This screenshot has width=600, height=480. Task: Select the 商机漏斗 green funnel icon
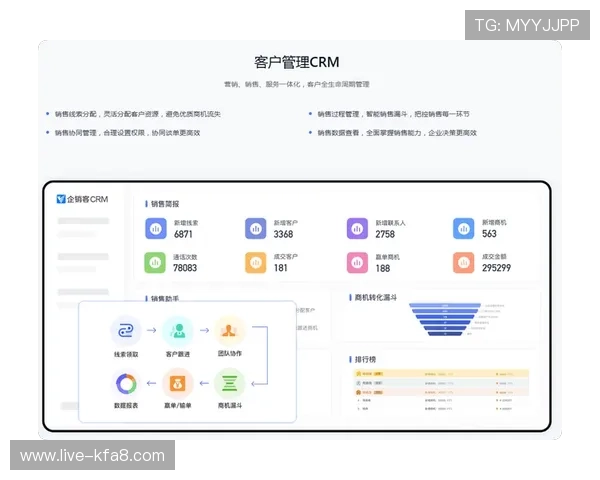230,383
